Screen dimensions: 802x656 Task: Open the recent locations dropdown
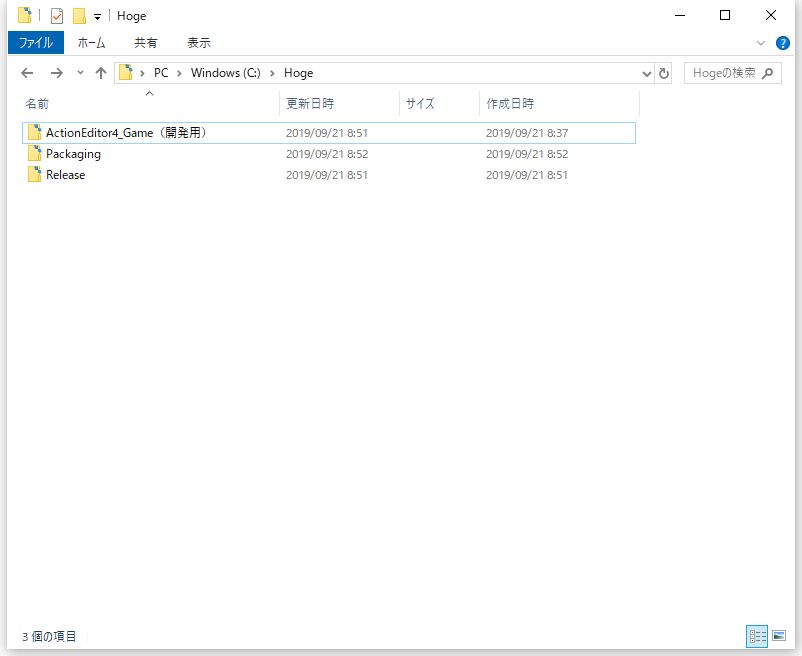[x=80, y=73]
